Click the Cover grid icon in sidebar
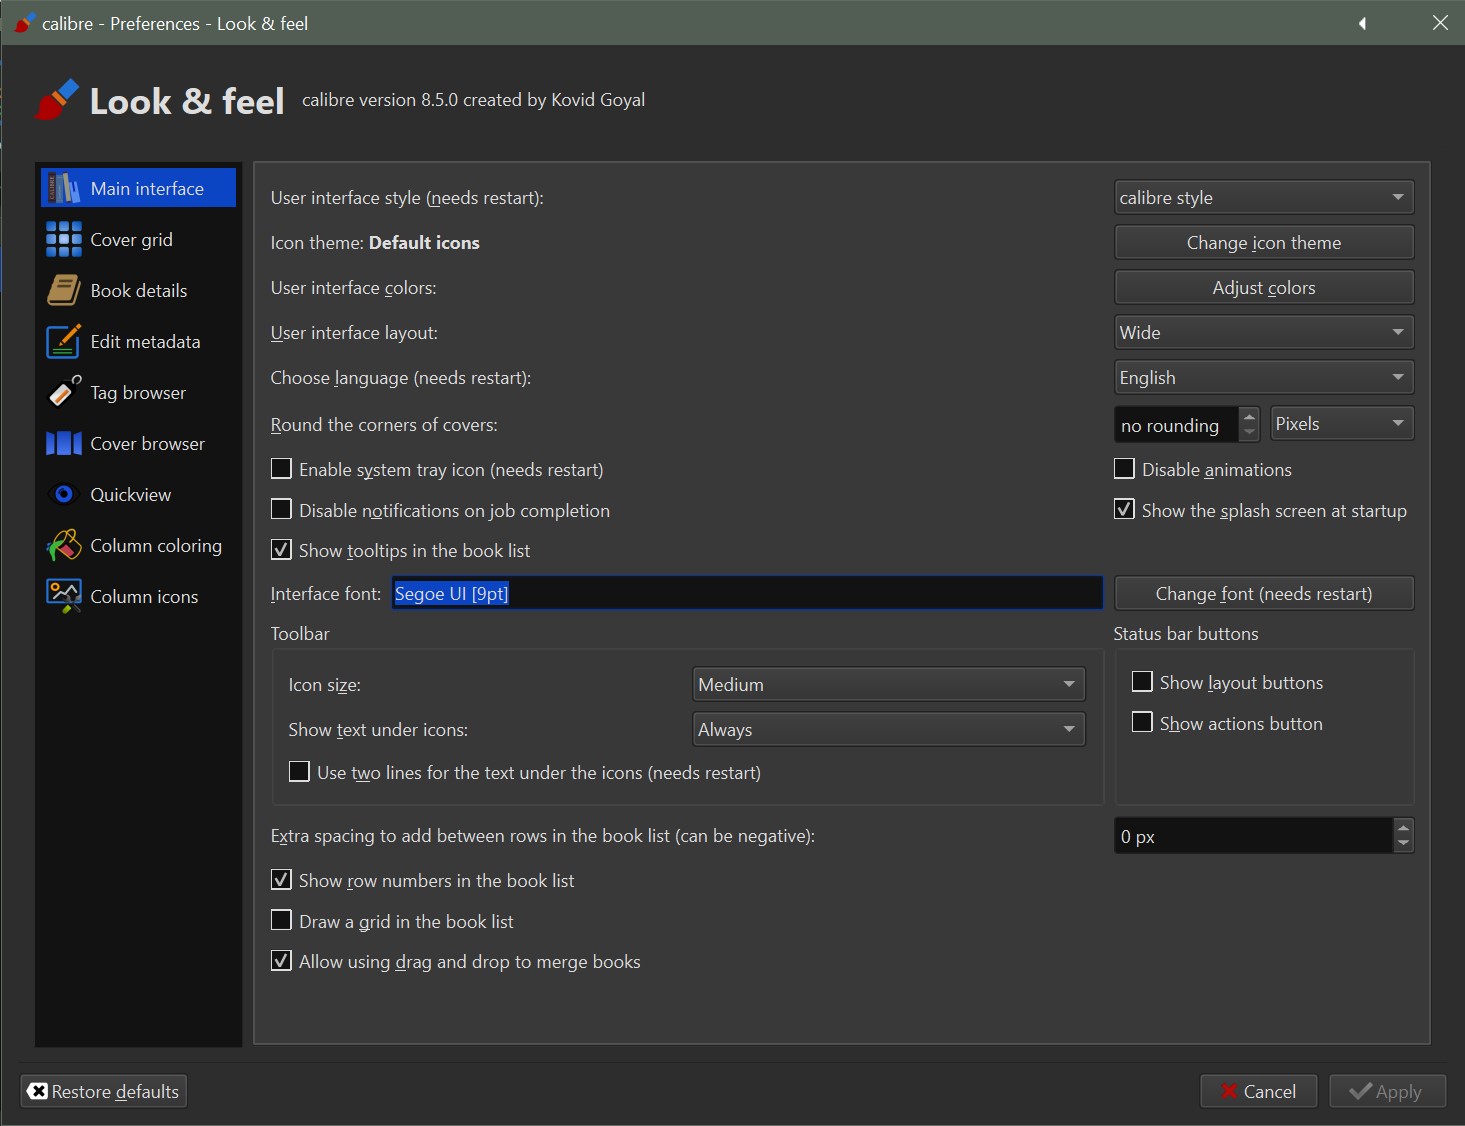1465x1126 pixels. point(64,240)
